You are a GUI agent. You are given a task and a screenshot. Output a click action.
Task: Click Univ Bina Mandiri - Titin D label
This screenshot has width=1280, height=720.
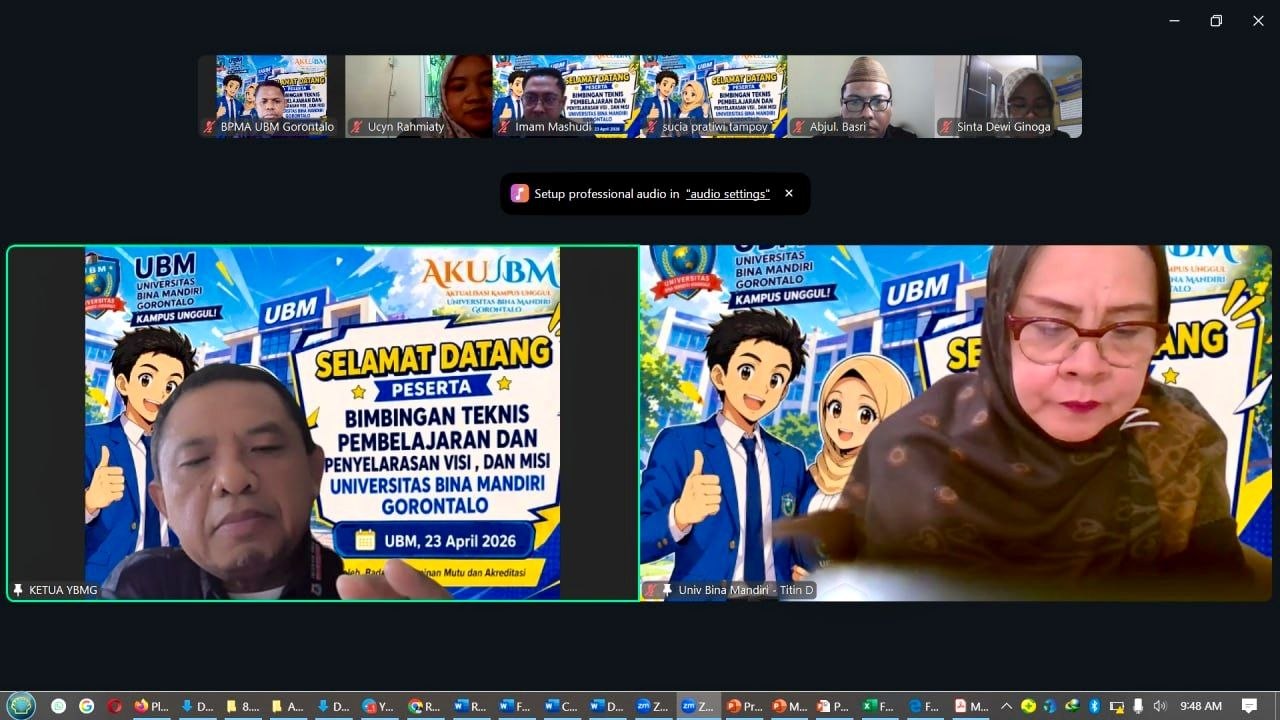745,590
